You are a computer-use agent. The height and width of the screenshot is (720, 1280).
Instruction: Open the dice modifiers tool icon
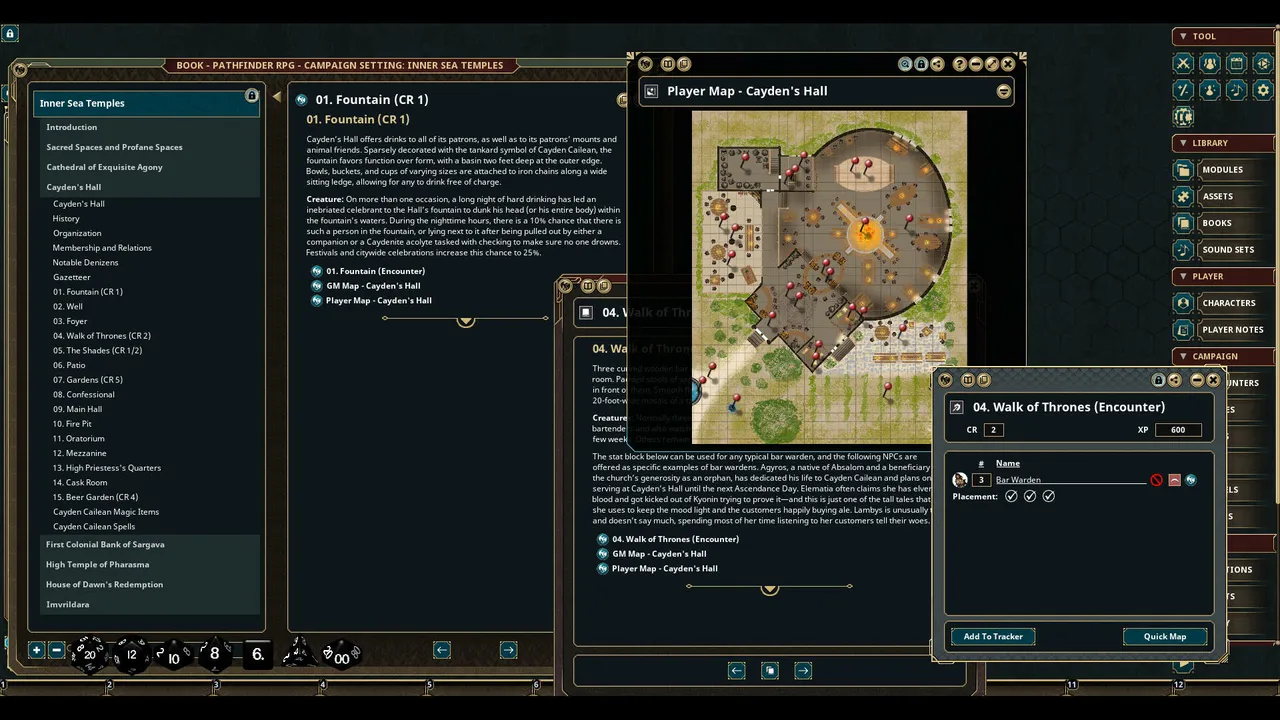1184,90
